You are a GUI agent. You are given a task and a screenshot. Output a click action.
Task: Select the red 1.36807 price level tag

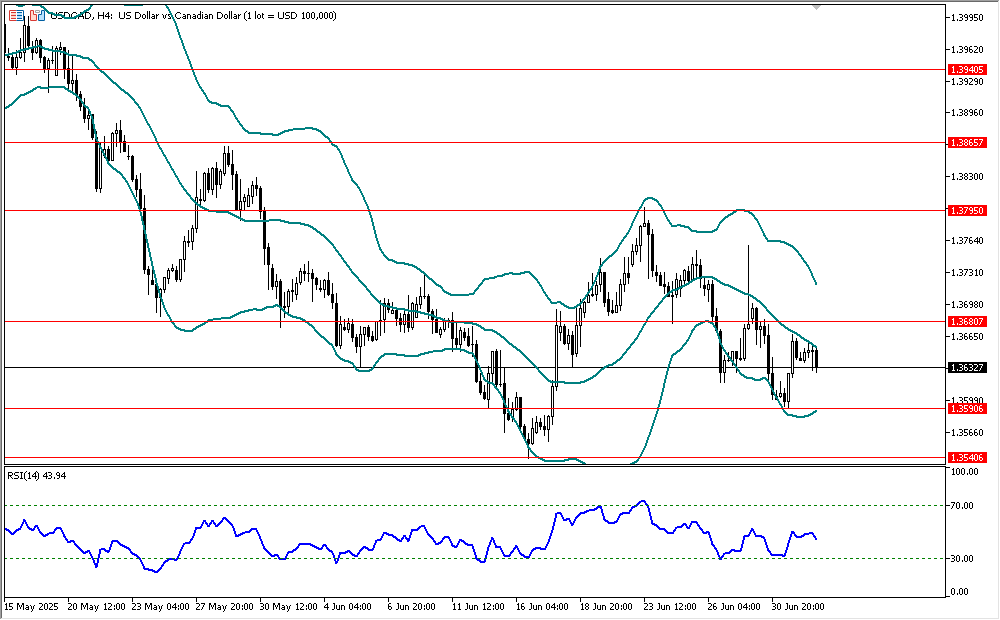point(967,321)
